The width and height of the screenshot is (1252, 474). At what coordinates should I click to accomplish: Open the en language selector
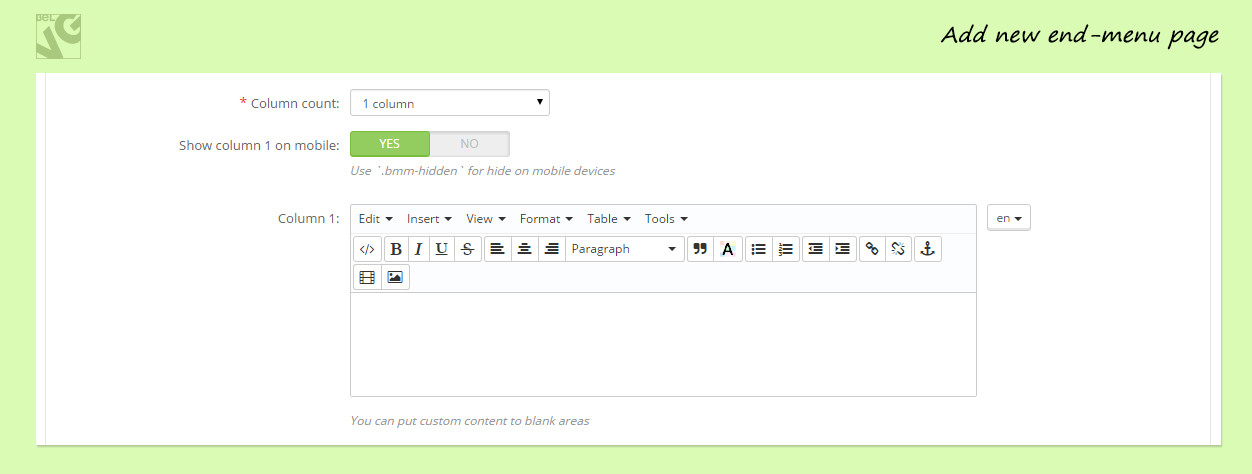pyautogui.click(x=1008, y=218)
